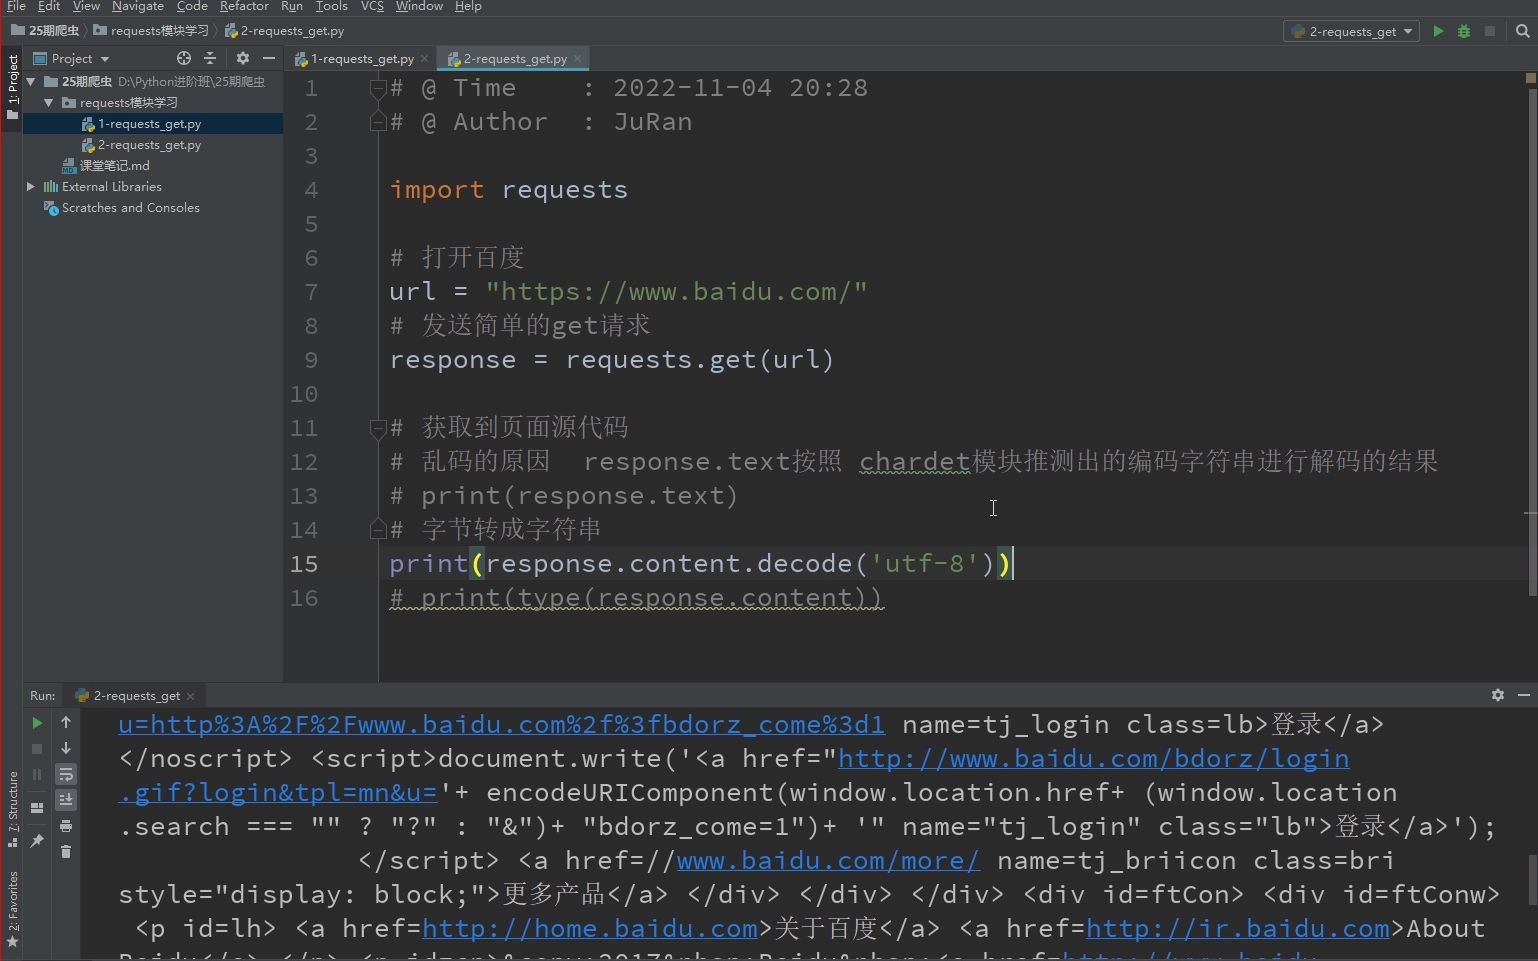Close the 1-requests_get.py tab

click(425, 59)
